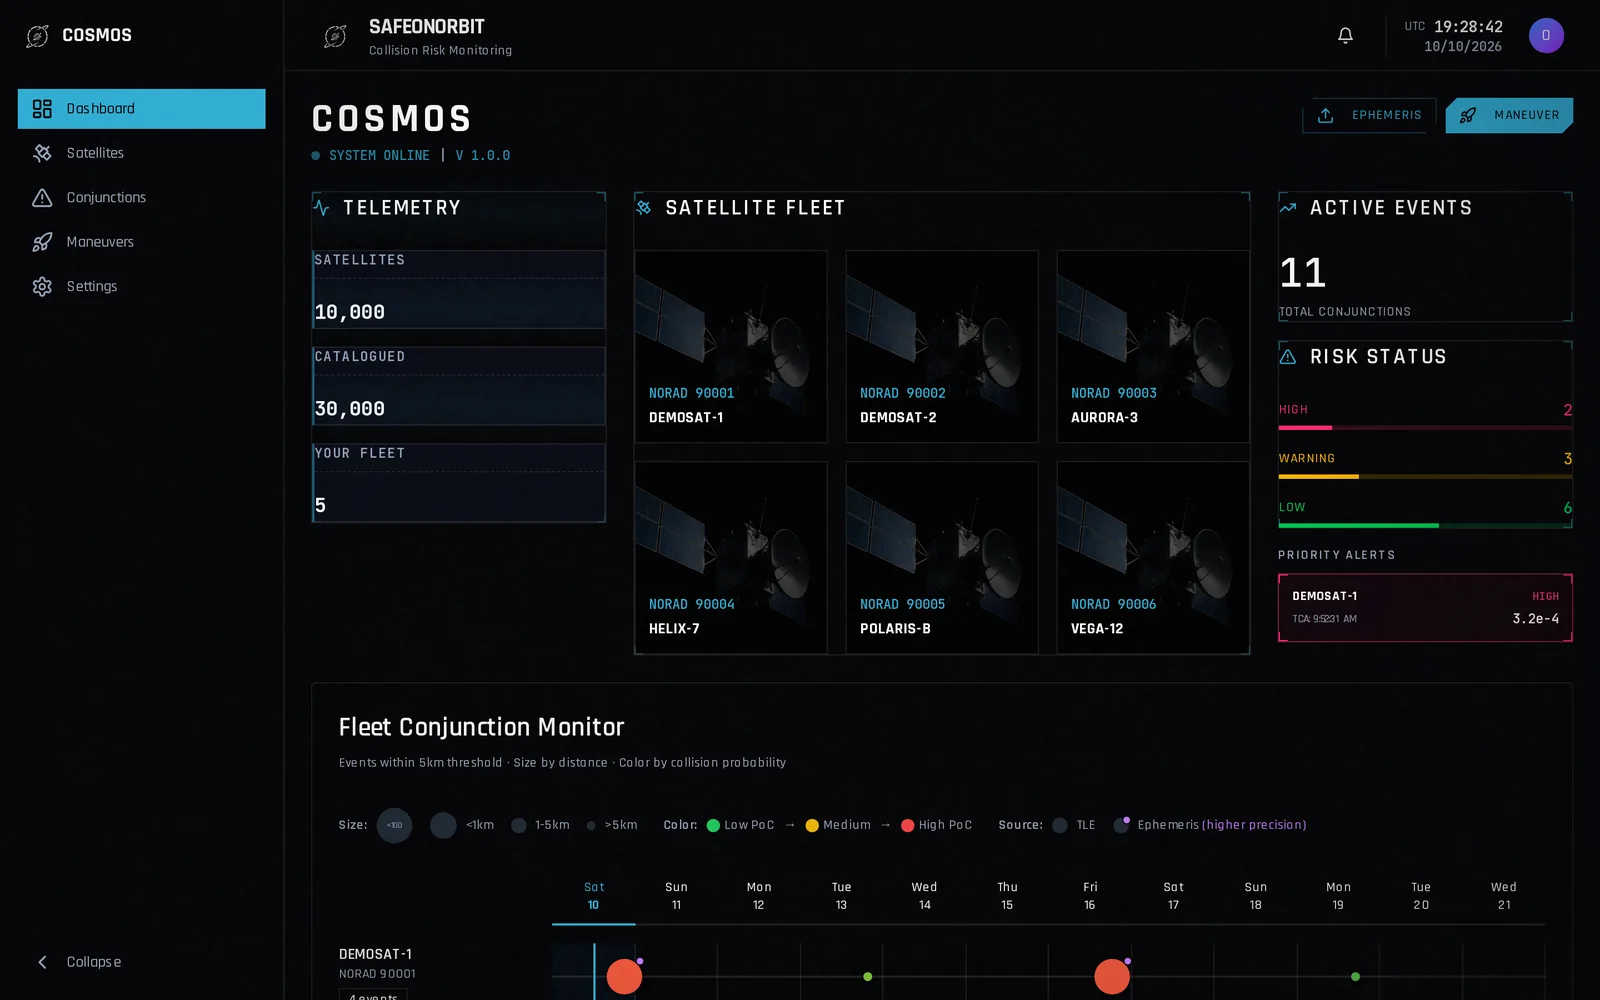1600x1000 pixels.
Task: Click the Satellite Fleet panel icon
Action: point(644,208)
